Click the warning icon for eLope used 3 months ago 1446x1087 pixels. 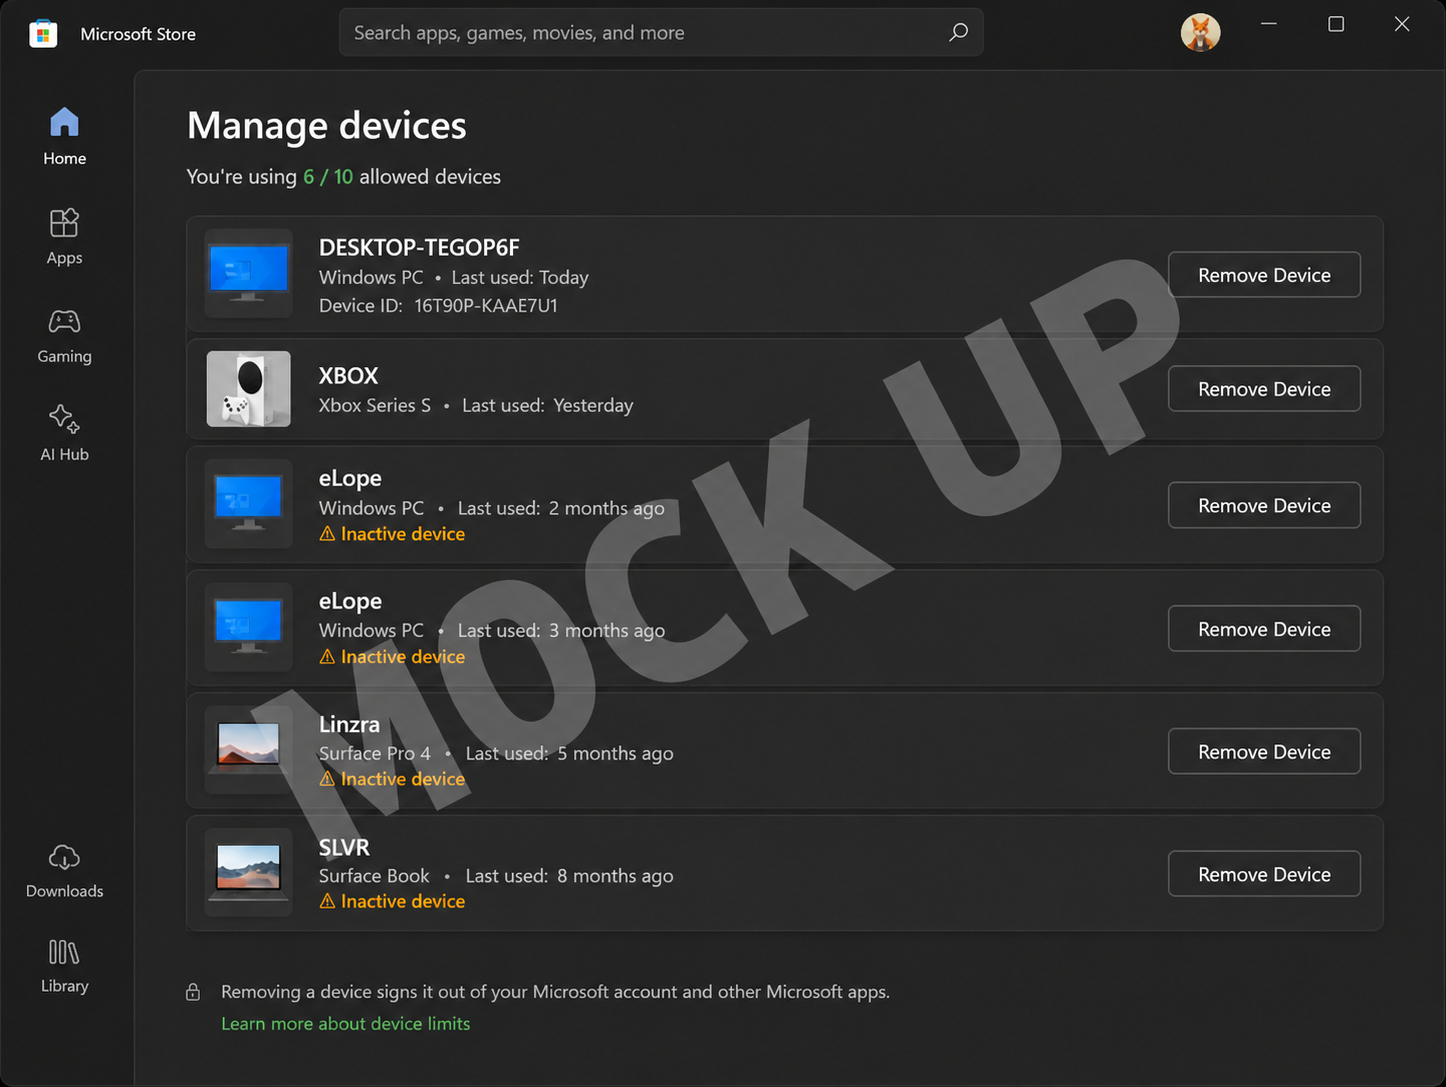point(327,657)
